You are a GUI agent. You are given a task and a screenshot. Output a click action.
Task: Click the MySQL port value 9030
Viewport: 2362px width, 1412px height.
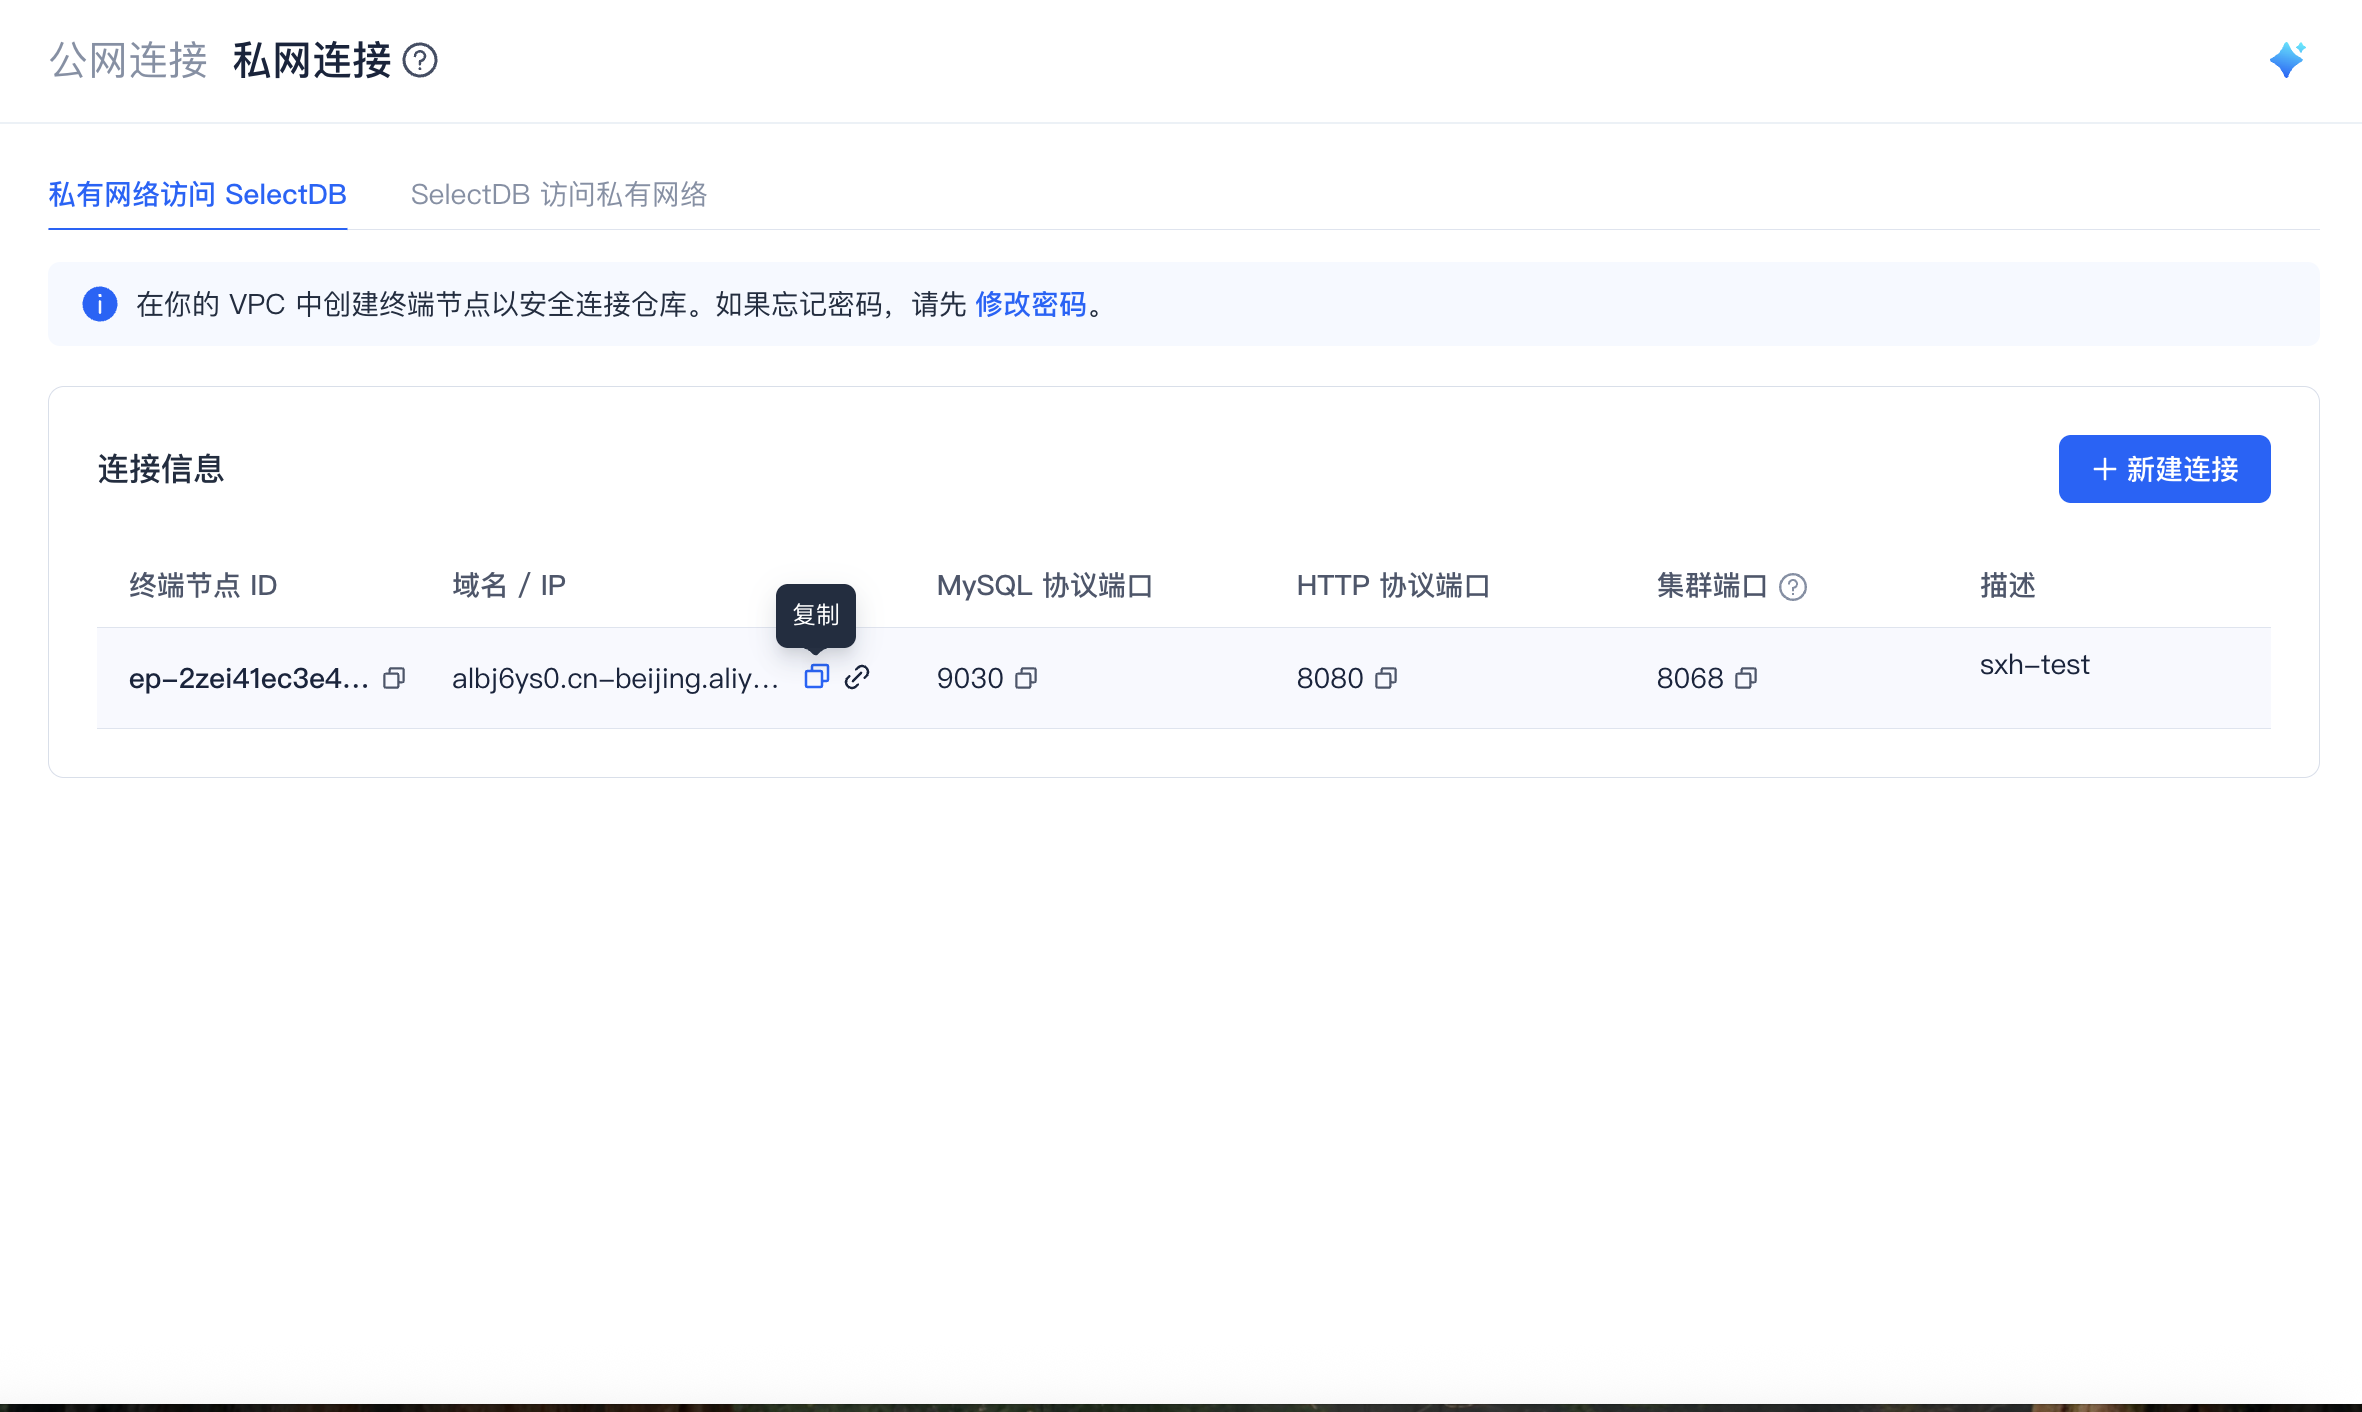(x=970, y=678)
